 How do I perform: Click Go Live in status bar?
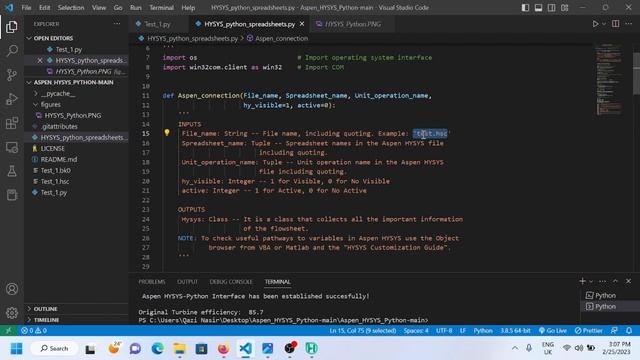(553, 330)
